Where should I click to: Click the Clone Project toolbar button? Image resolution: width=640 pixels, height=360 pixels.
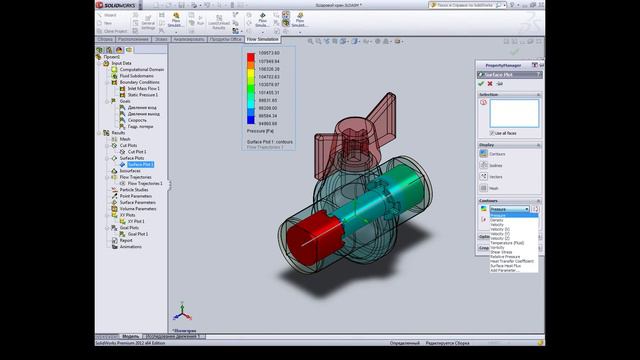tap(112, 31)
